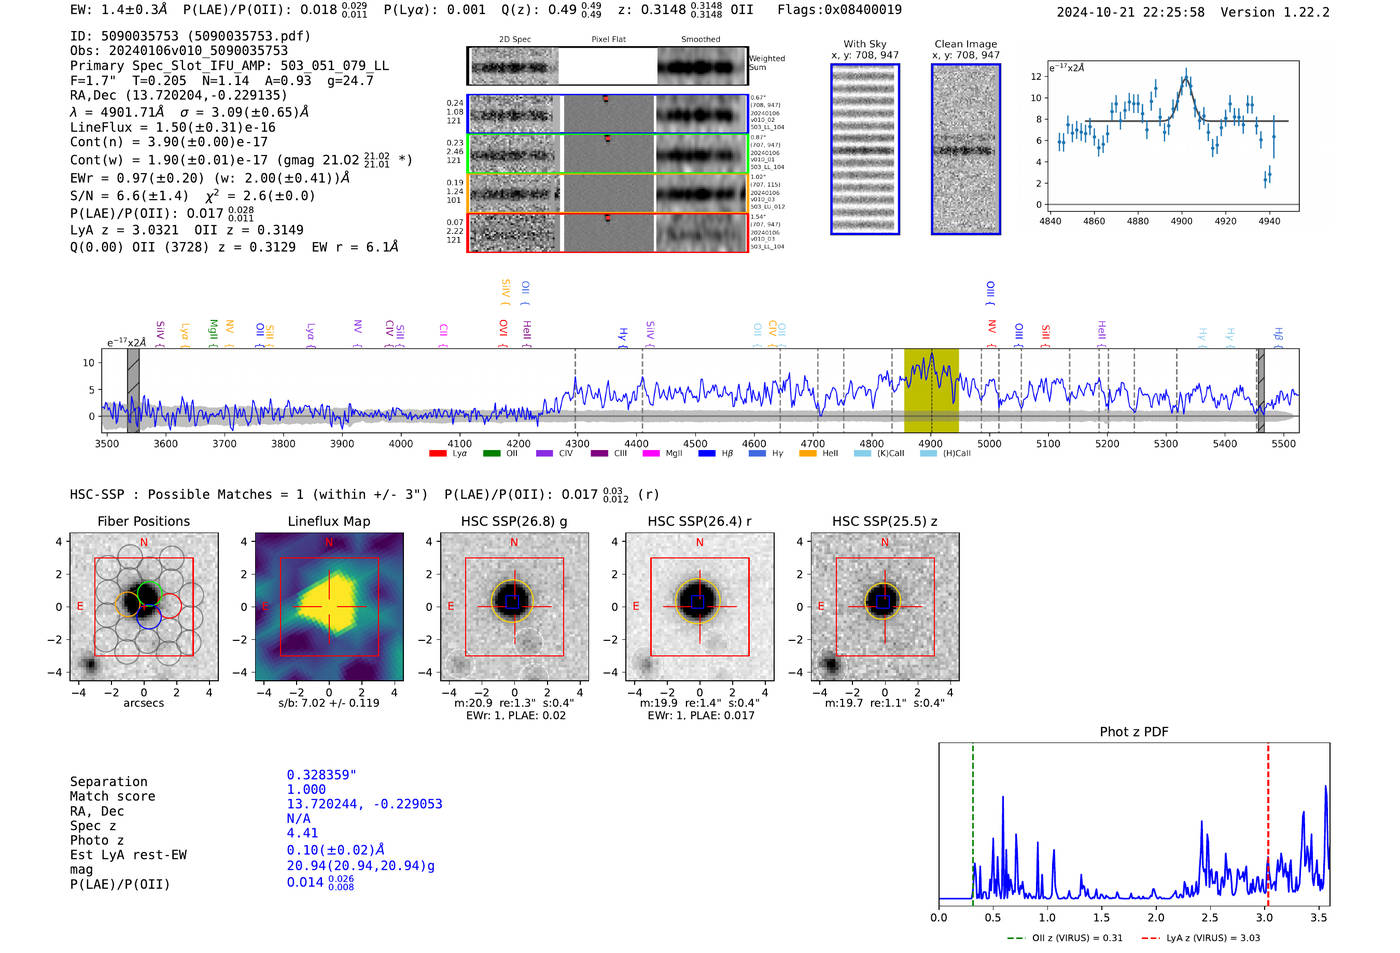This screenshot has width=1400, height=953.
Task: Open the Clean Image 2D cutout
Action: (x=966, y=149)
